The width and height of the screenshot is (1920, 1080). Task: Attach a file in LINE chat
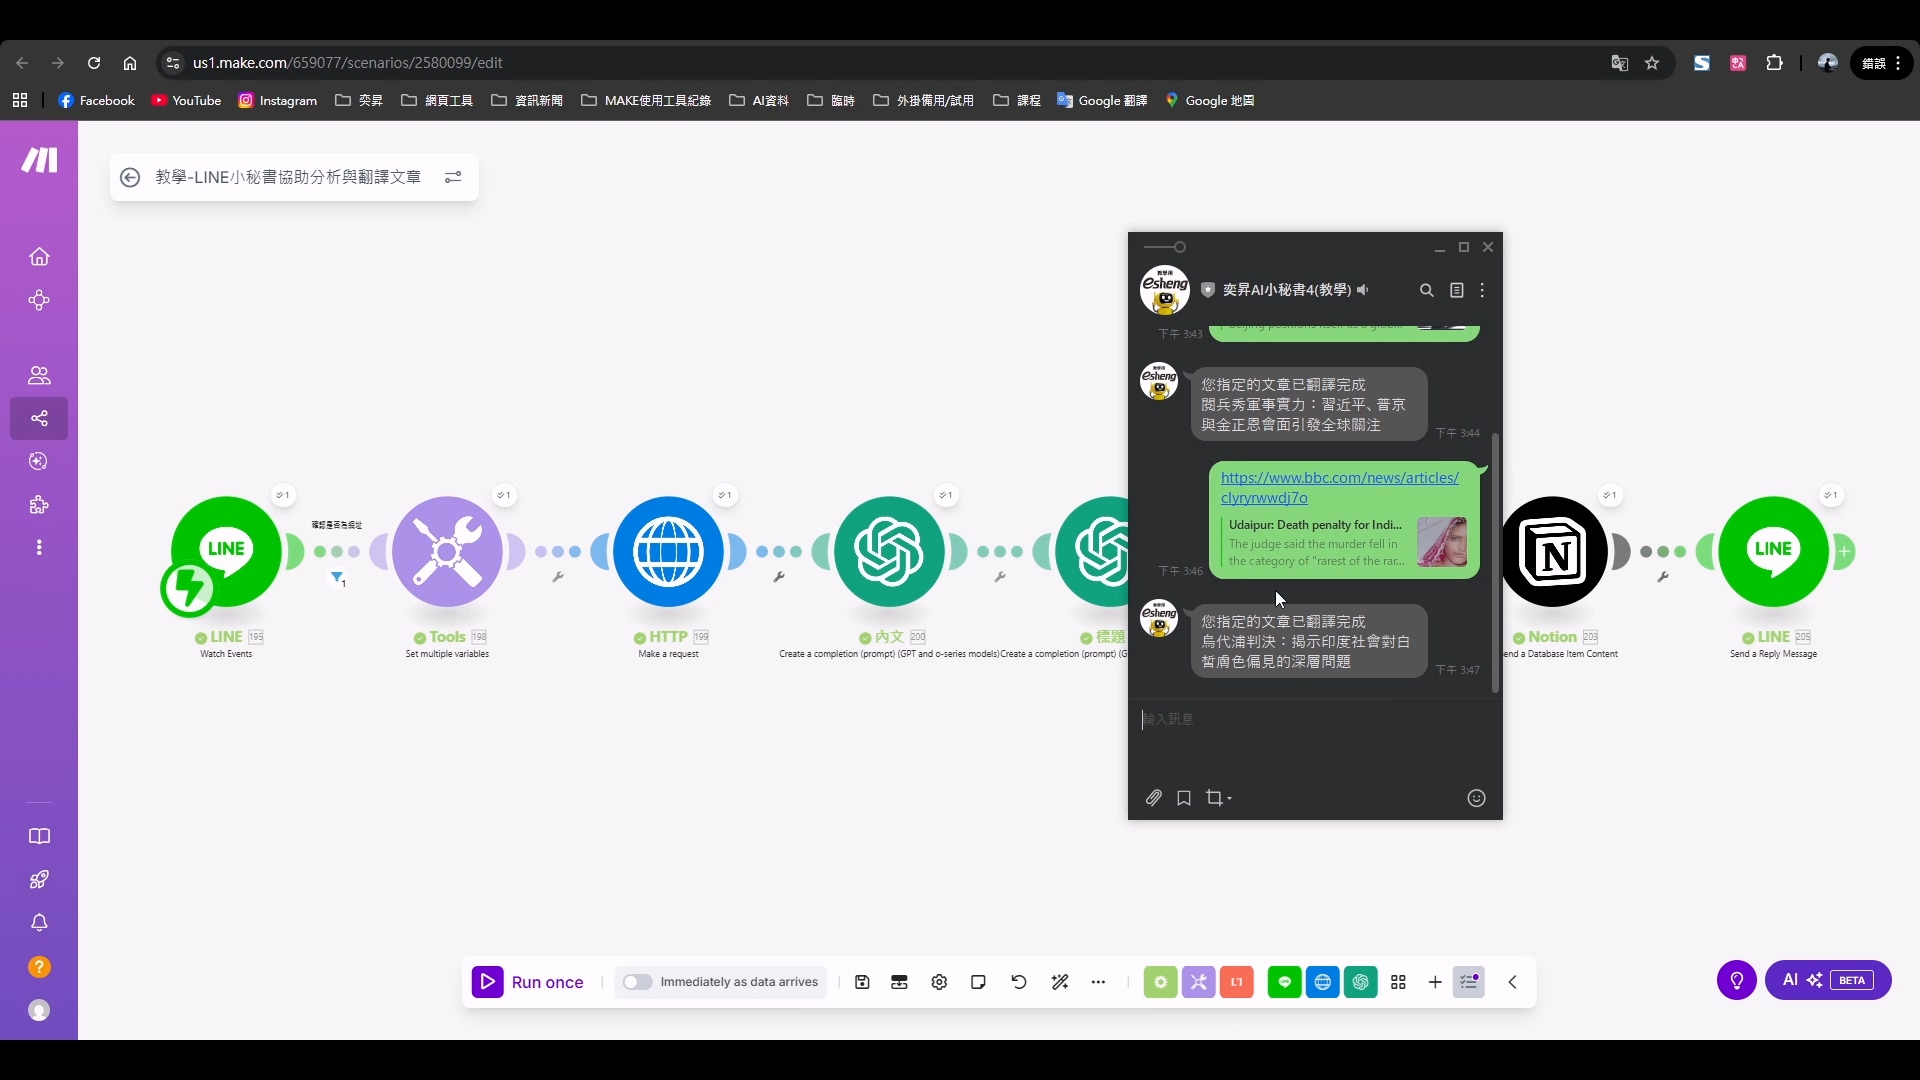pyautogui.click(x=1154, y=798)
